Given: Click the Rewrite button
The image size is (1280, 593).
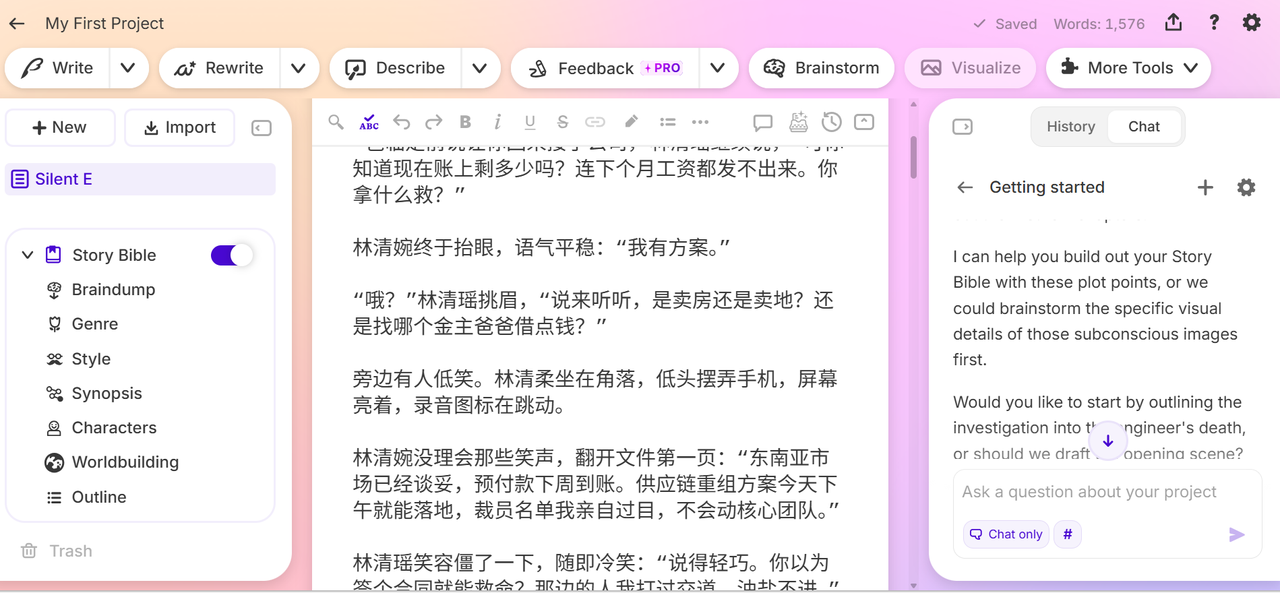Looking at the screenshot, I should pos(218,68).
